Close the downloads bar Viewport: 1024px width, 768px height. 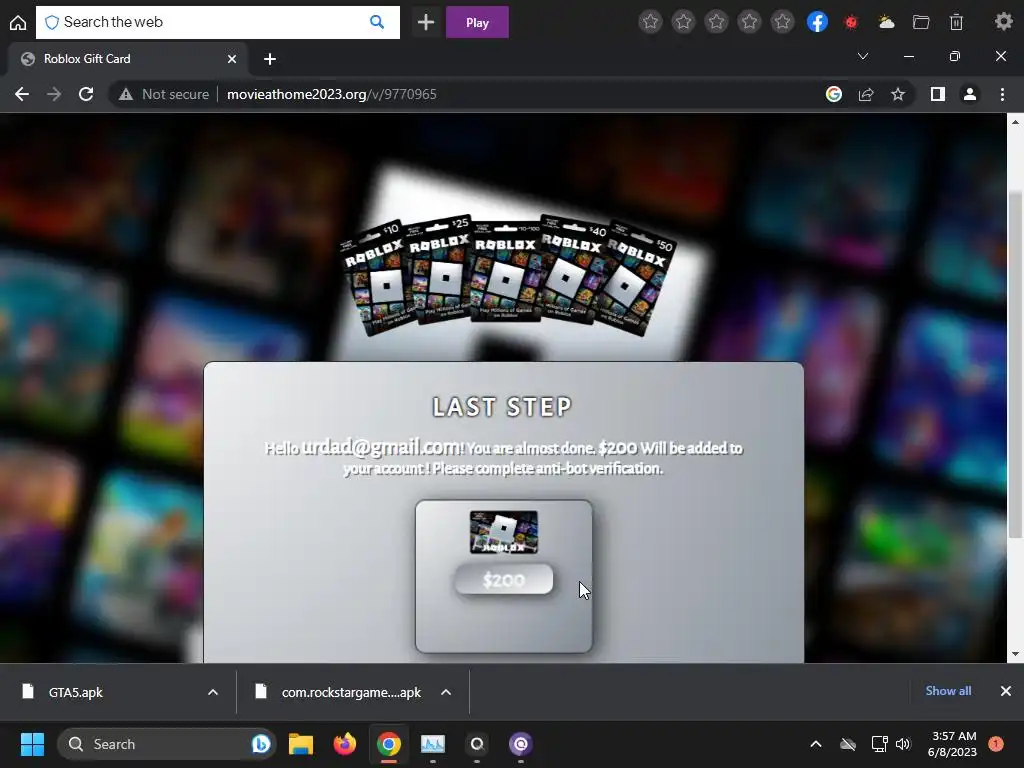(1006, 691)
